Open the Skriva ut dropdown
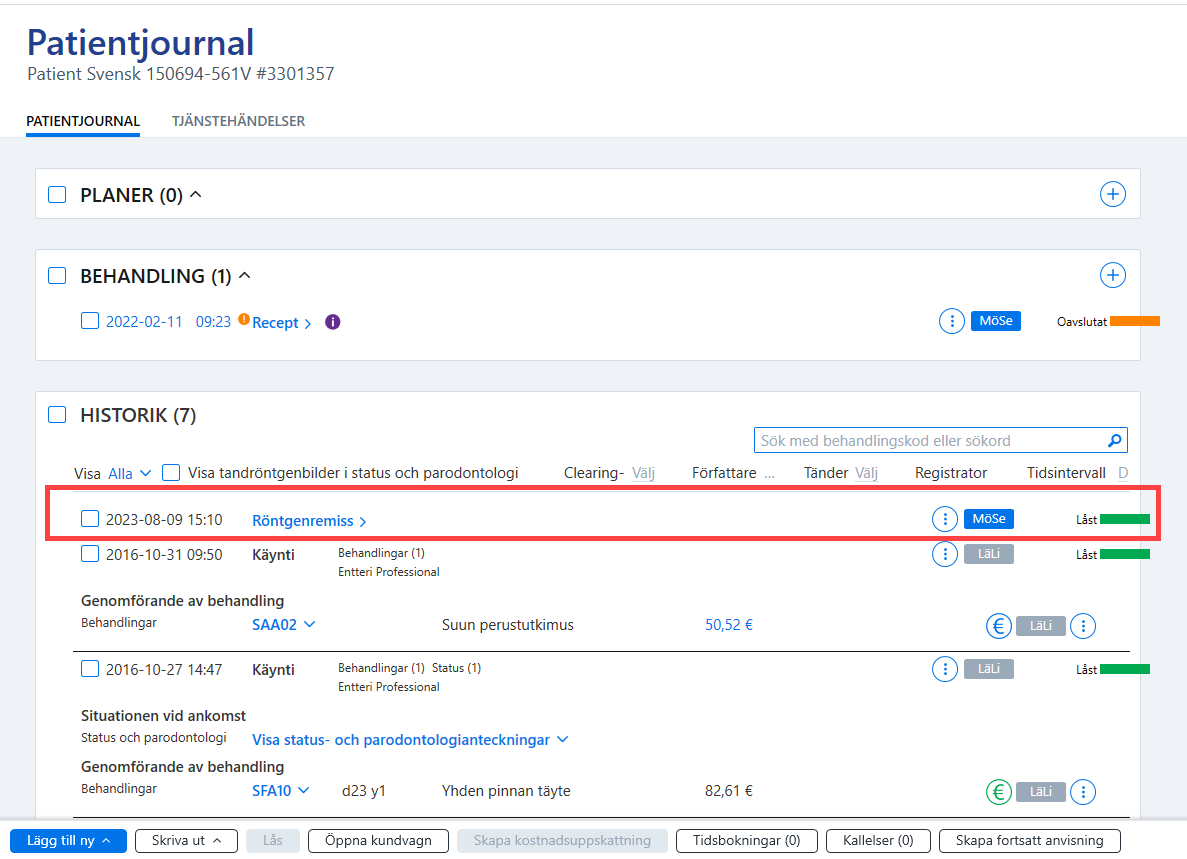The width and height of the screenshot is (1187, 859). point(186,841)
